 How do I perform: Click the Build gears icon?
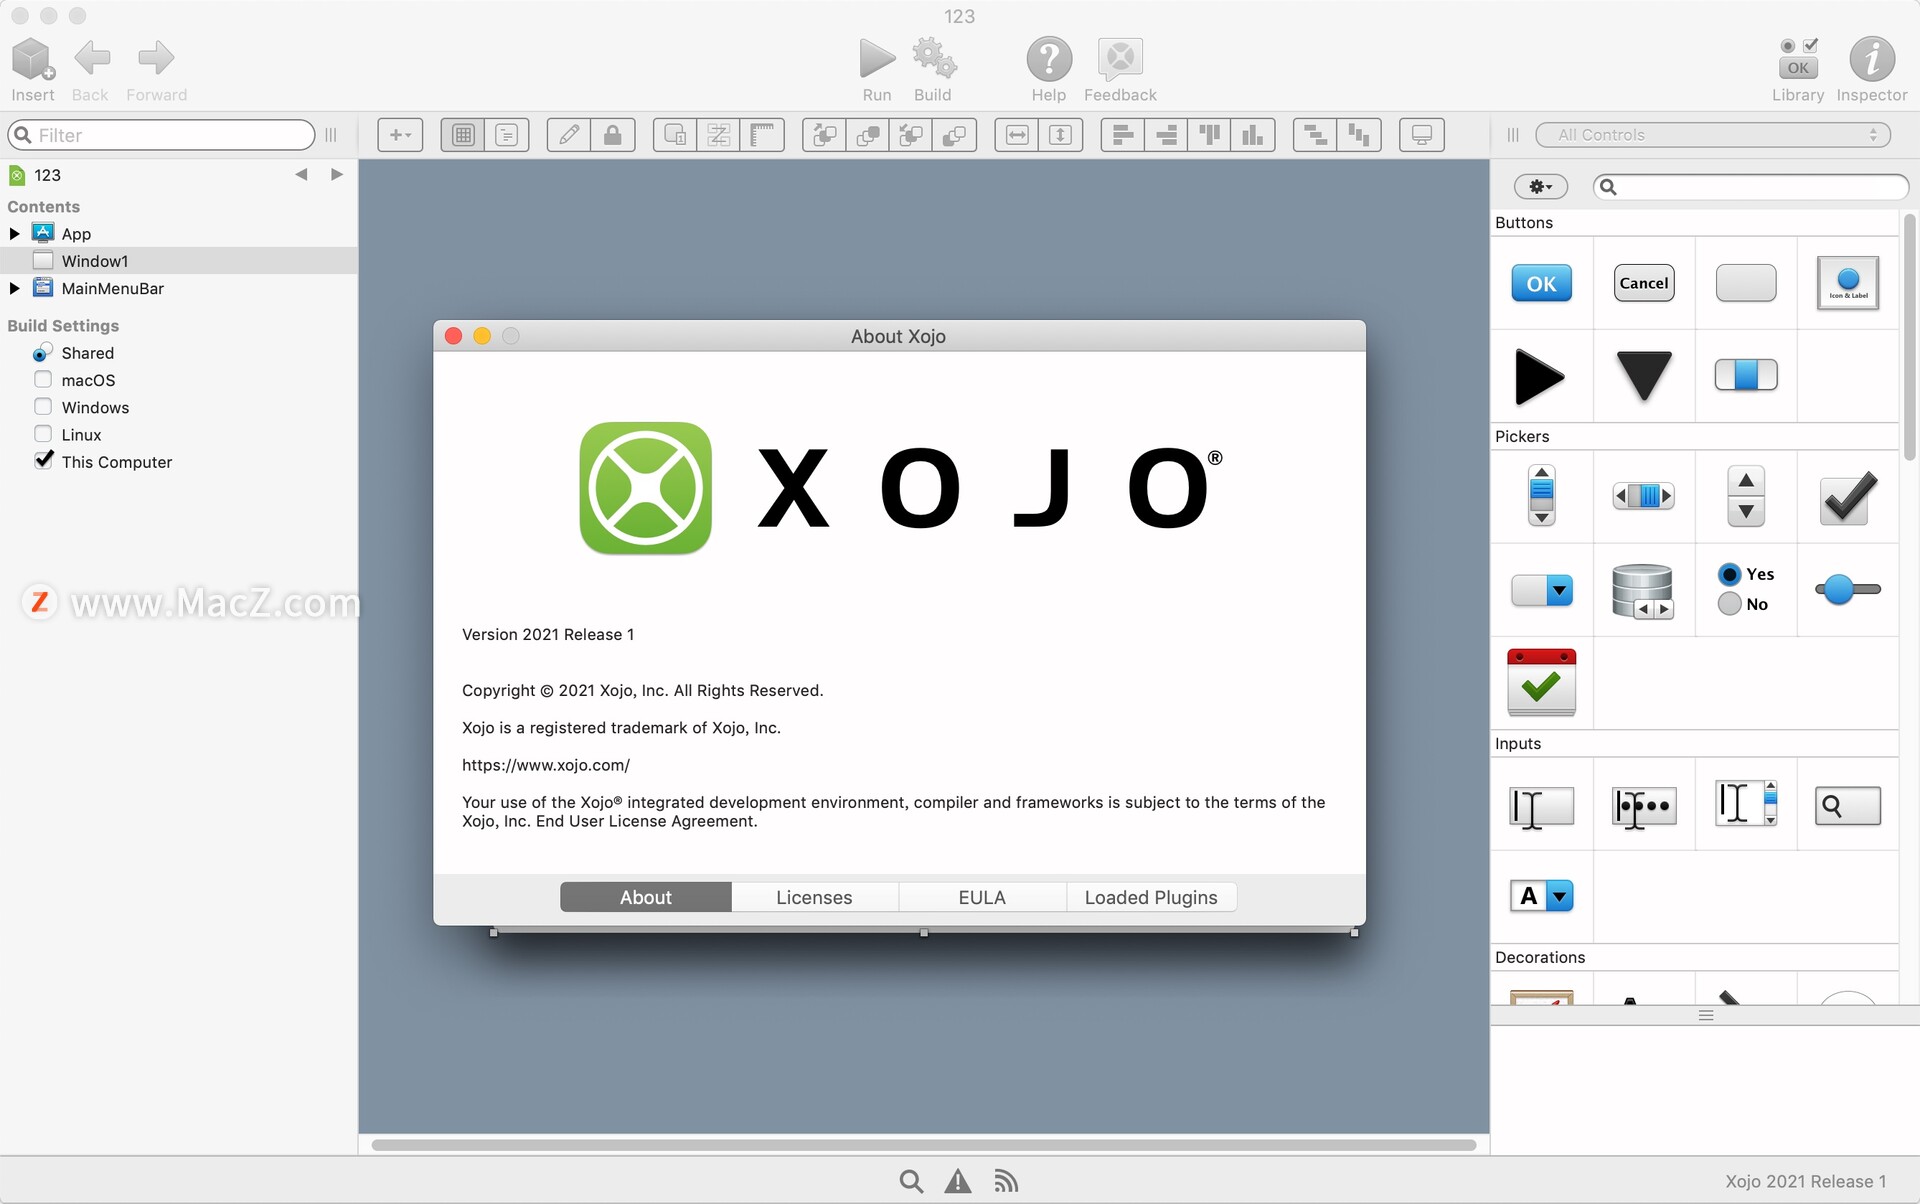(x=934, y=59)
